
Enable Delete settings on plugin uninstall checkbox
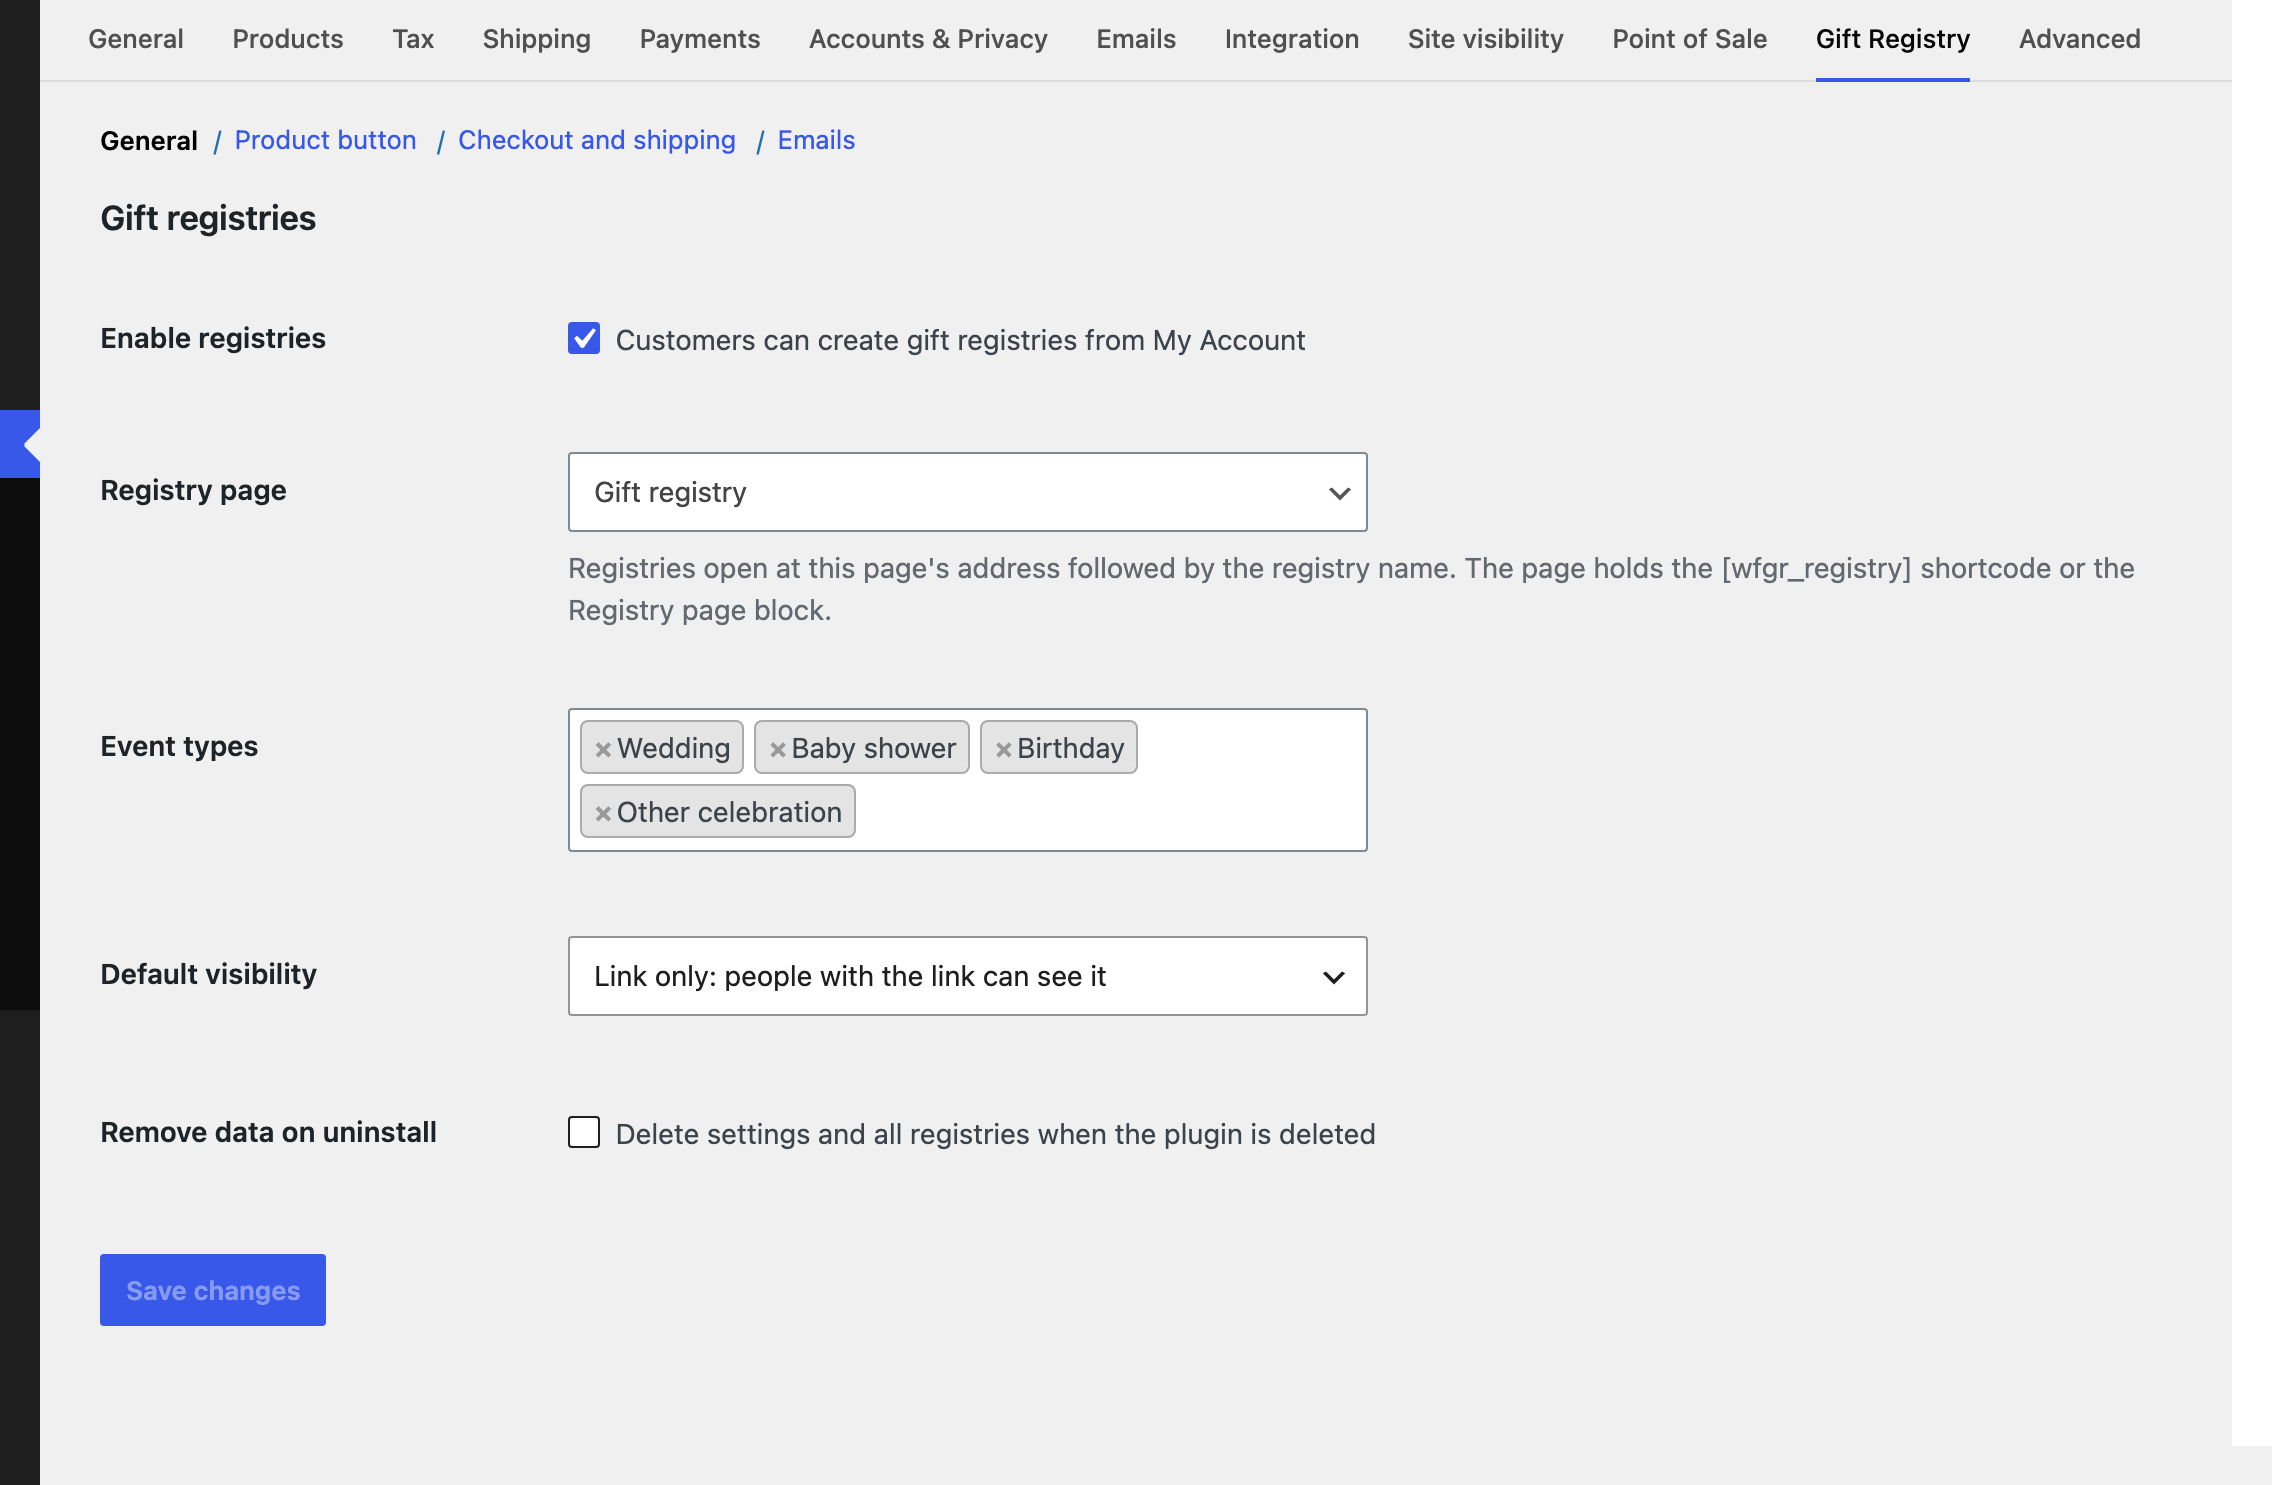pyautogui.click(x=584, y=1132)
